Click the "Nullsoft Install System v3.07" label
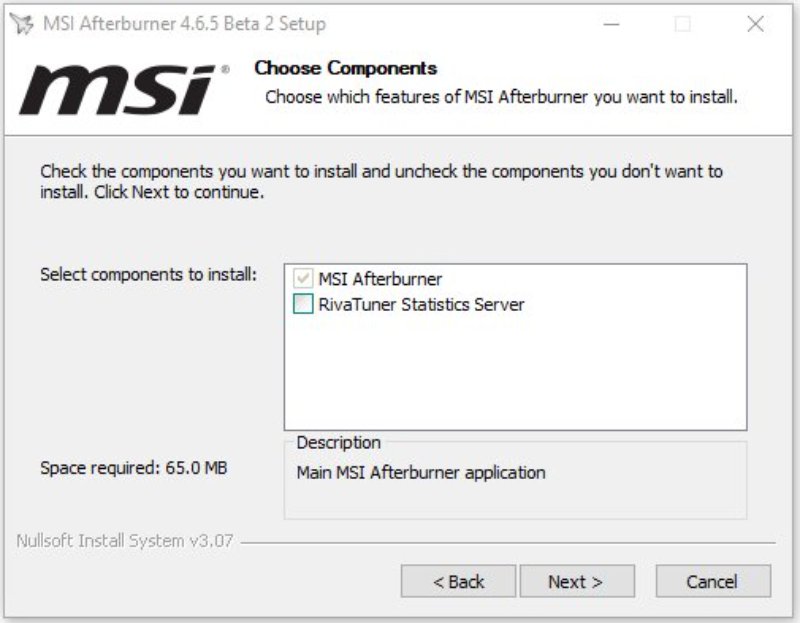The width and height of the screenshot is (800, 623). [125, 541]
